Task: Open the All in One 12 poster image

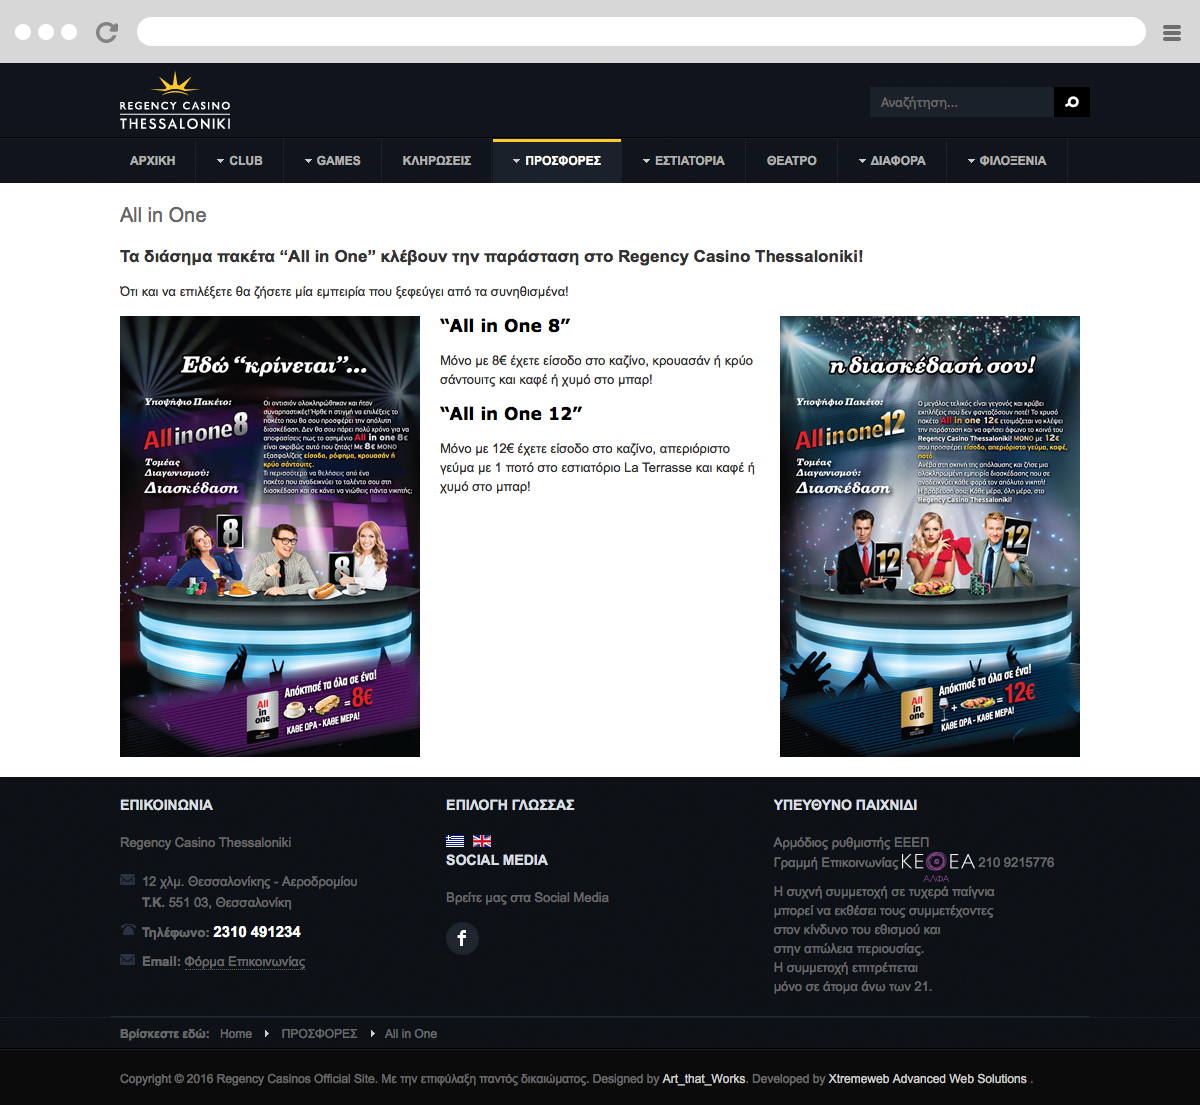Action: [x=930, y=536]
